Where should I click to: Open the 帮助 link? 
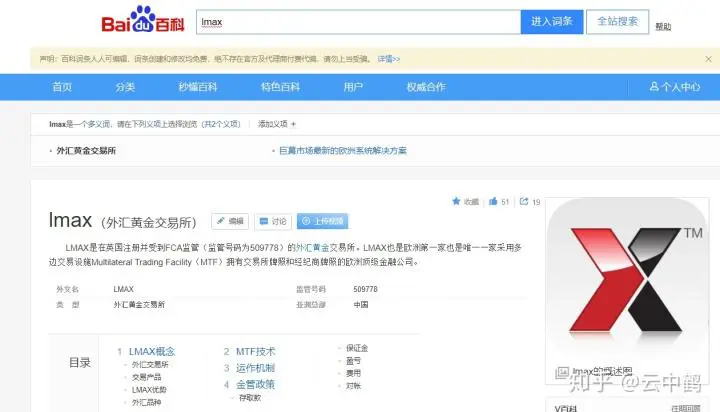click(x=663, y=27)
